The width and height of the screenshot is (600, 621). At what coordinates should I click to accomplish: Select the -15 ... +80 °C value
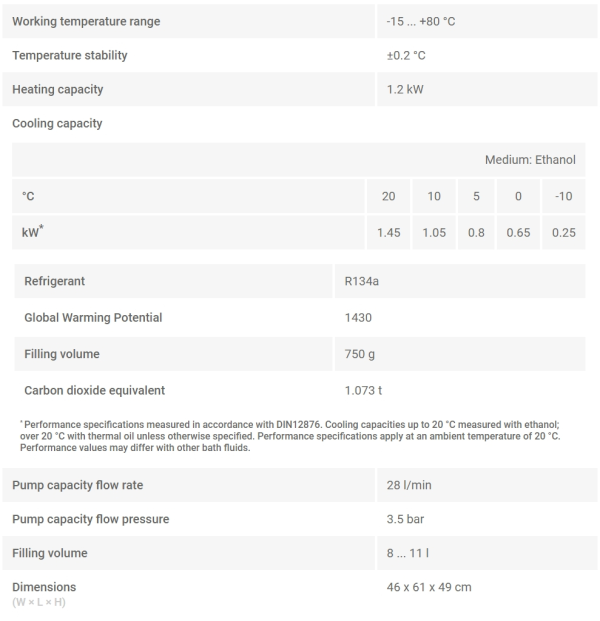point(421,22)
